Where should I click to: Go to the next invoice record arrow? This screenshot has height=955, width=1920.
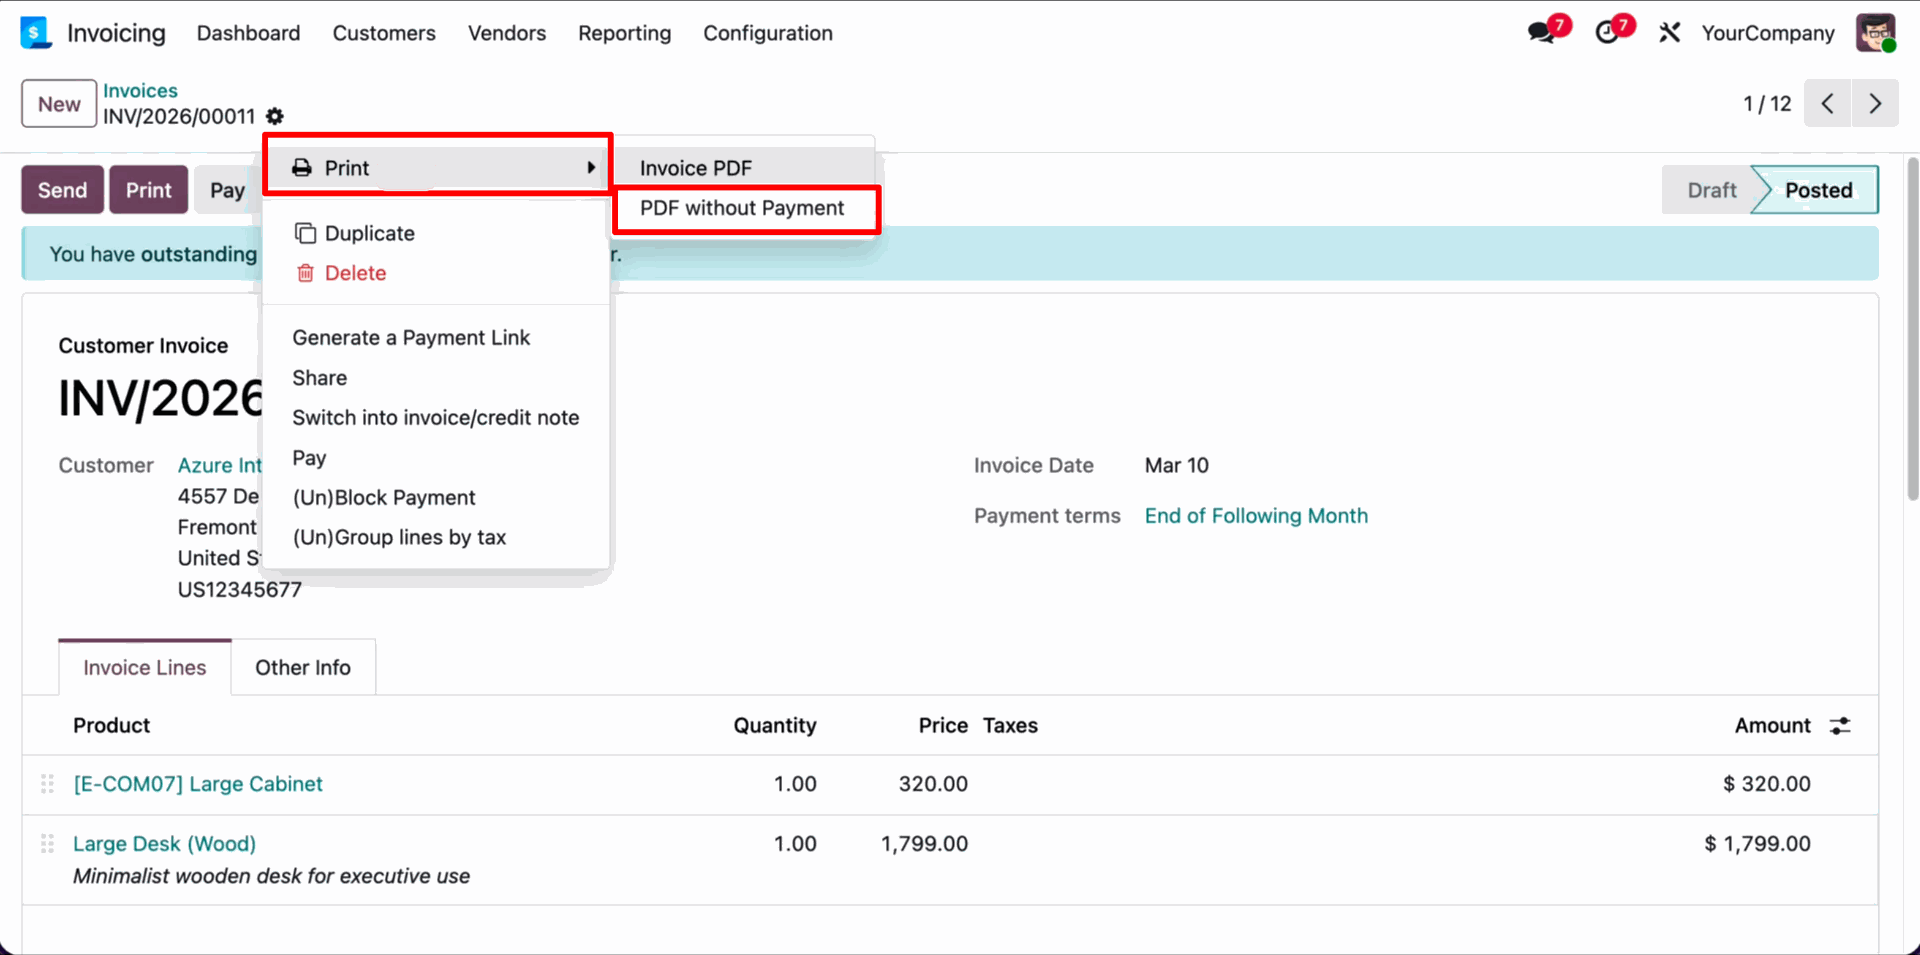coord(1875,104)
